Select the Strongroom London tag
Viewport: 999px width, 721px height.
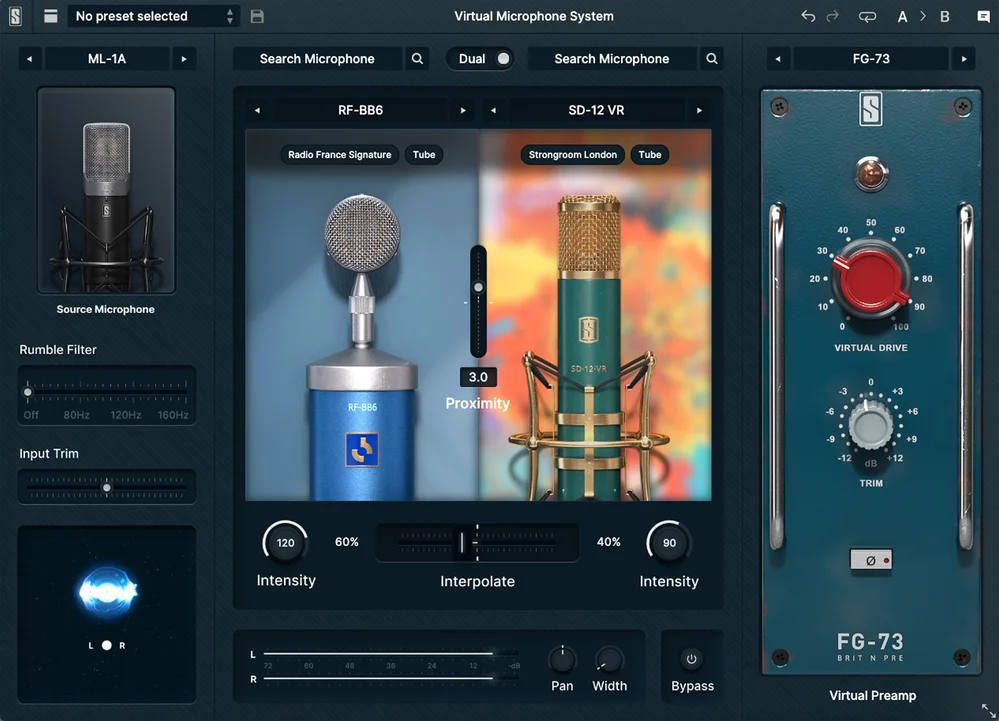pos(573,155)
